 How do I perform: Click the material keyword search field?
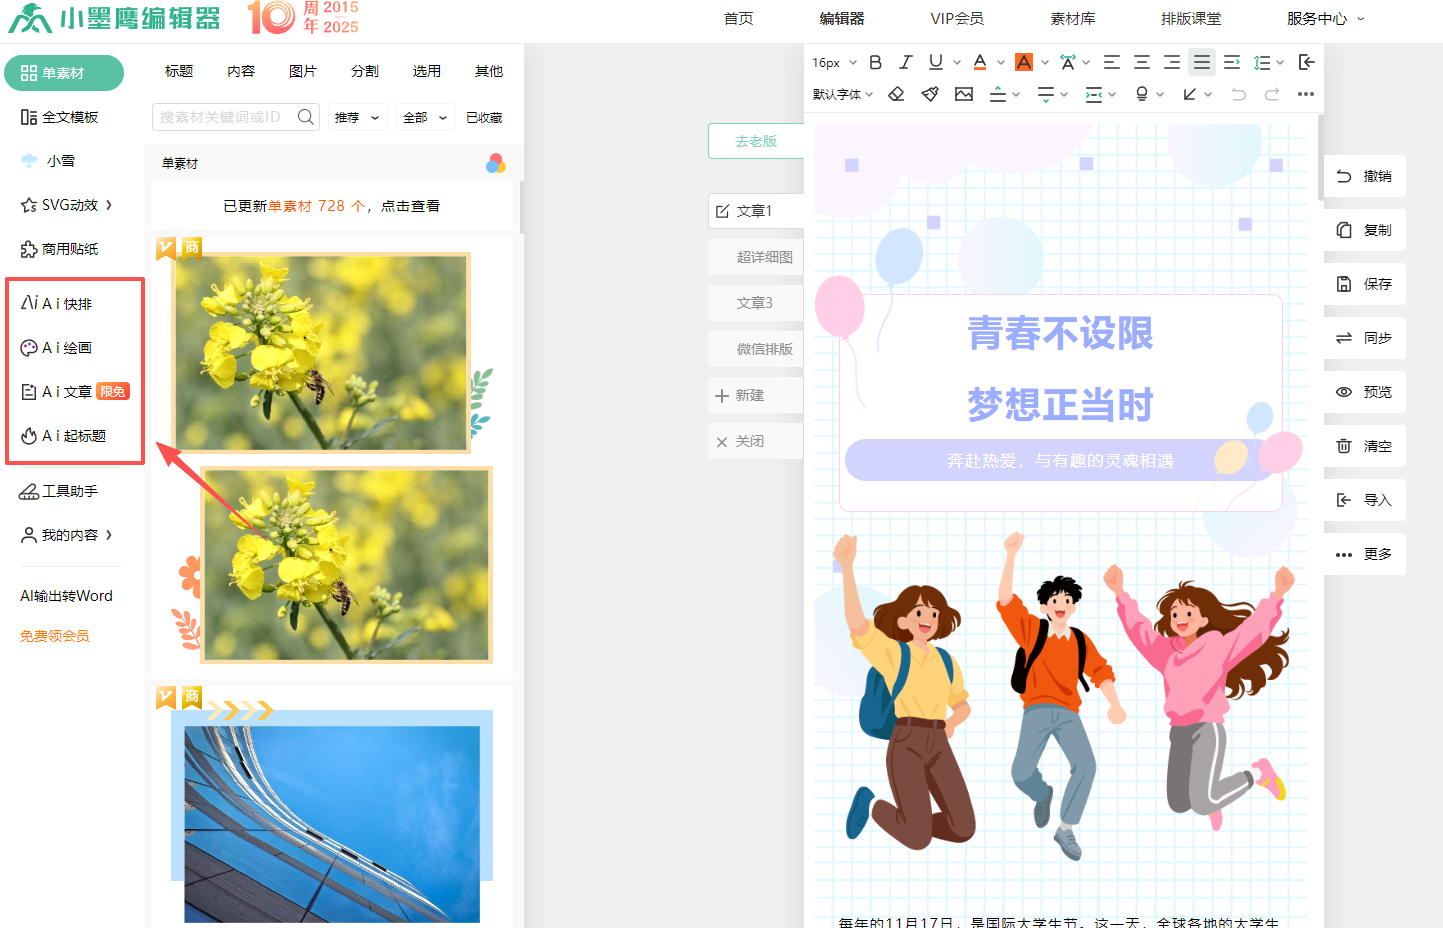click(x=225, y=117)
